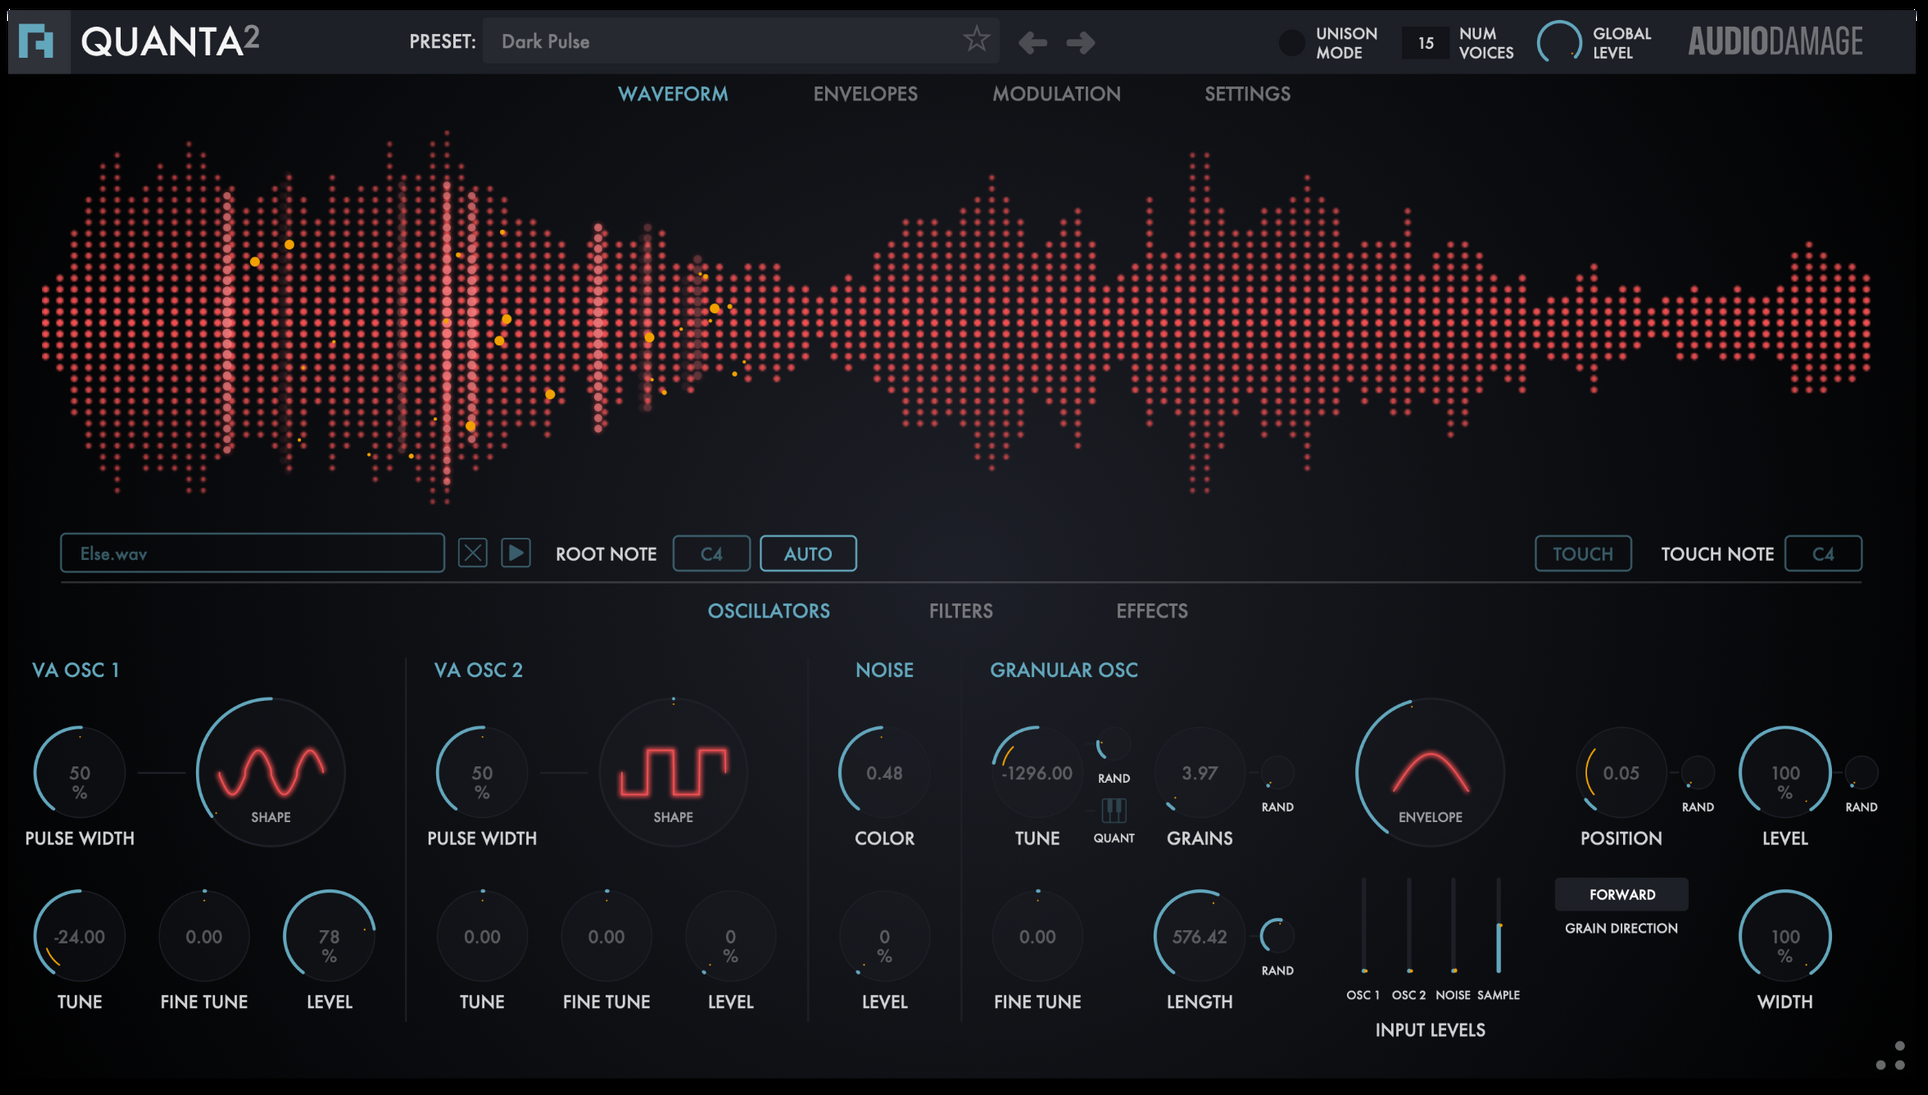Click the NOISE input level slider
This screenshot has width=1928, height=1095.
(1453, 926)
